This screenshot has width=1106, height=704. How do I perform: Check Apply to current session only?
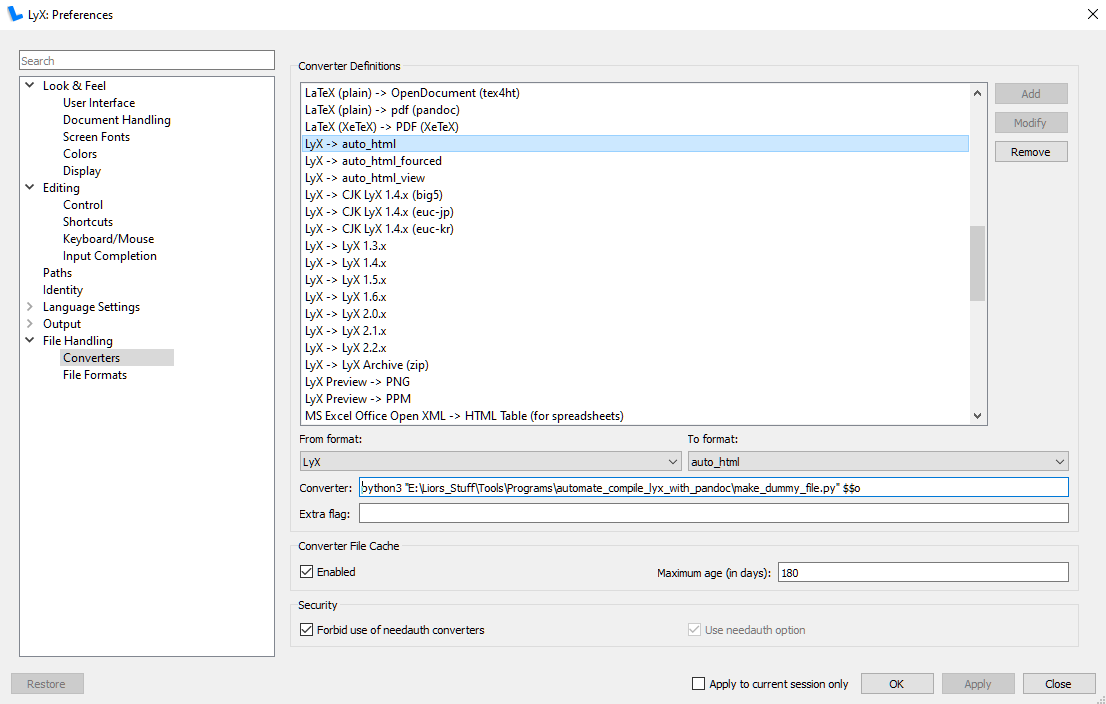pos(698,684)
